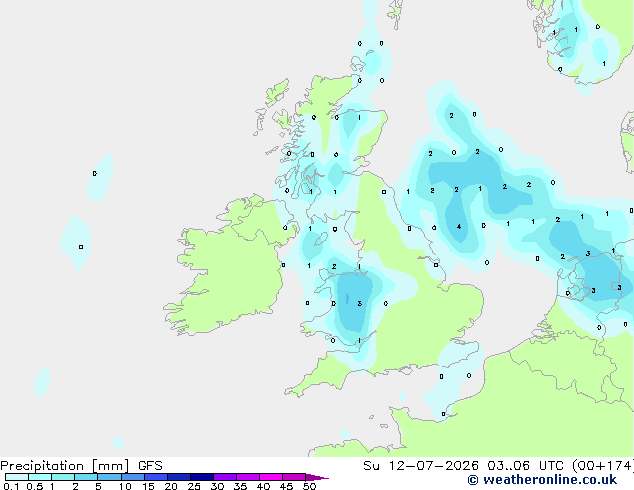
Task: Click the 0.5–1 mm legend color swatch
Action: (40, 477)
